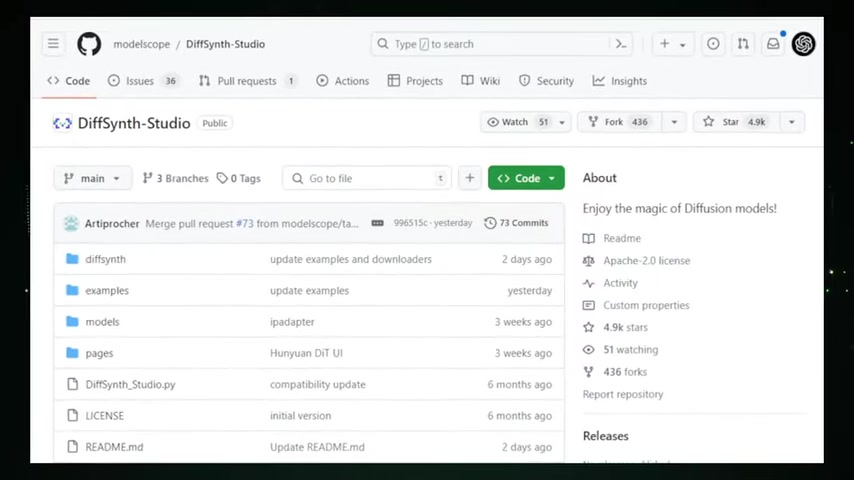
Task: Click the LICENSE file icon
Action: point(72,416)
